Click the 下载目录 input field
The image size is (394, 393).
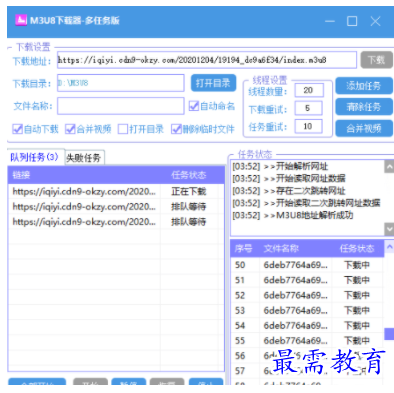121,83
